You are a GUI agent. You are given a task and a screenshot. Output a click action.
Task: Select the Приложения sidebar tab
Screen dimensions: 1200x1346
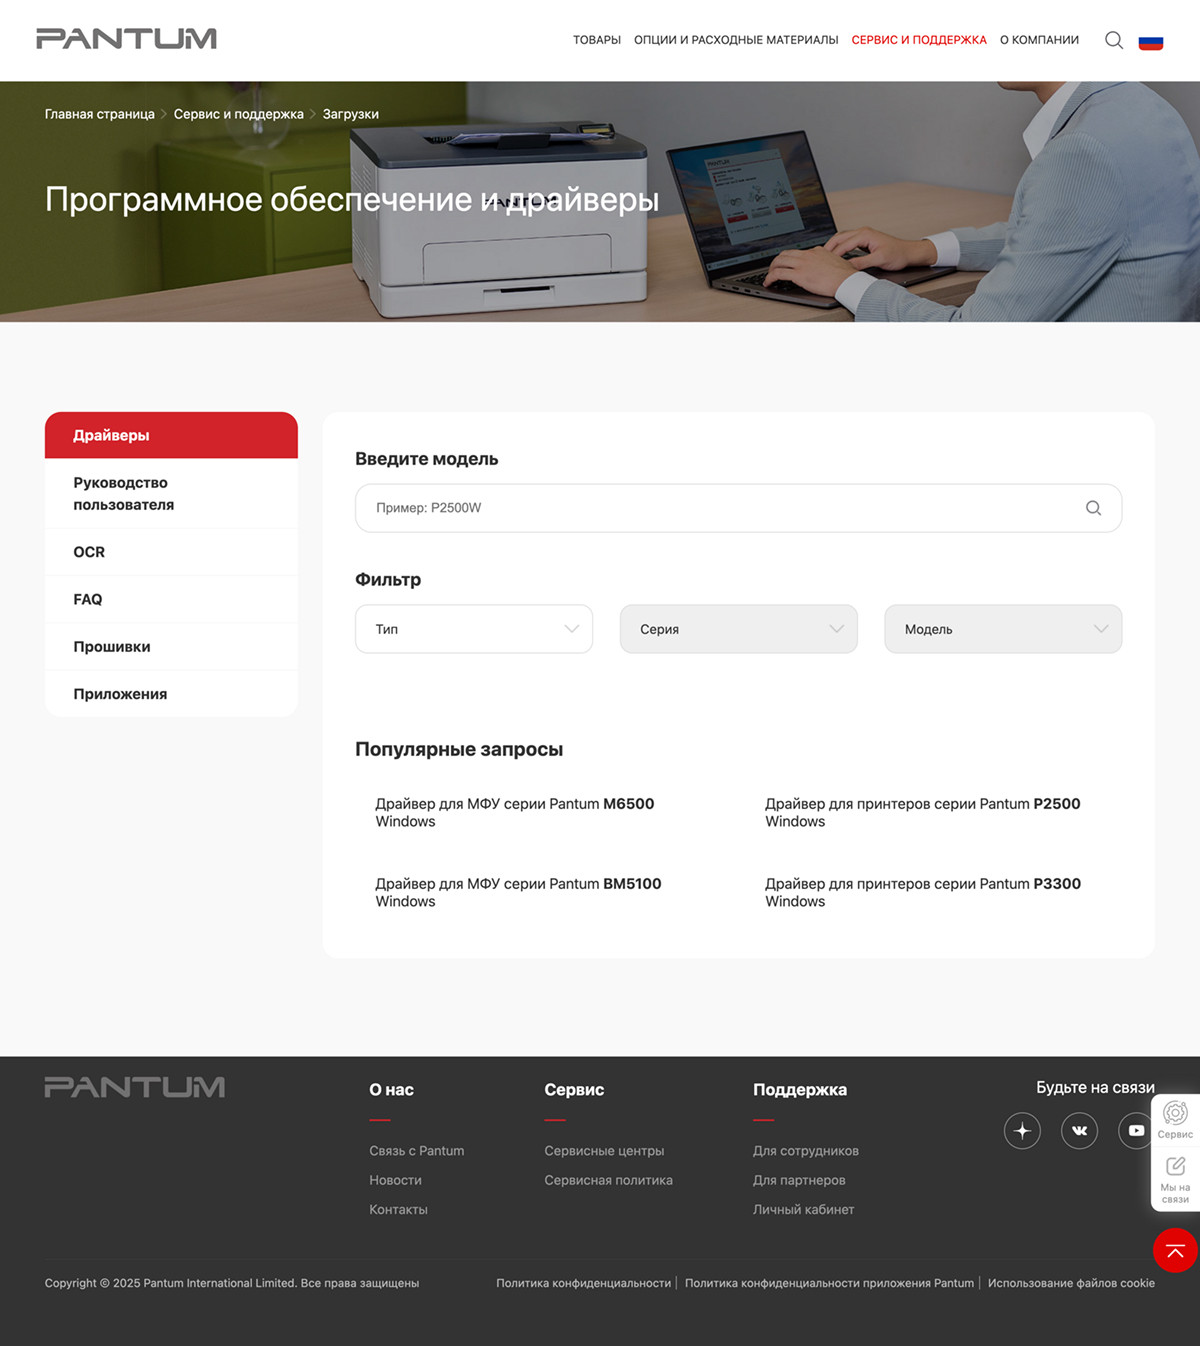[x=171, y=694]
